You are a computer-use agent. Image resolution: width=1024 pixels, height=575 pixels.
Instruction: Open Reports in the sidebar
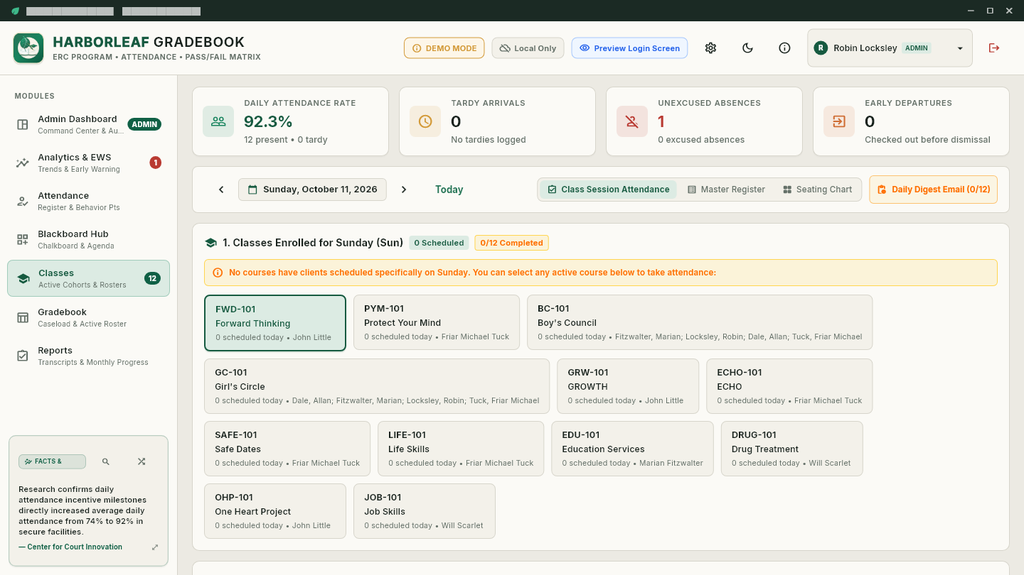[88, 356]
